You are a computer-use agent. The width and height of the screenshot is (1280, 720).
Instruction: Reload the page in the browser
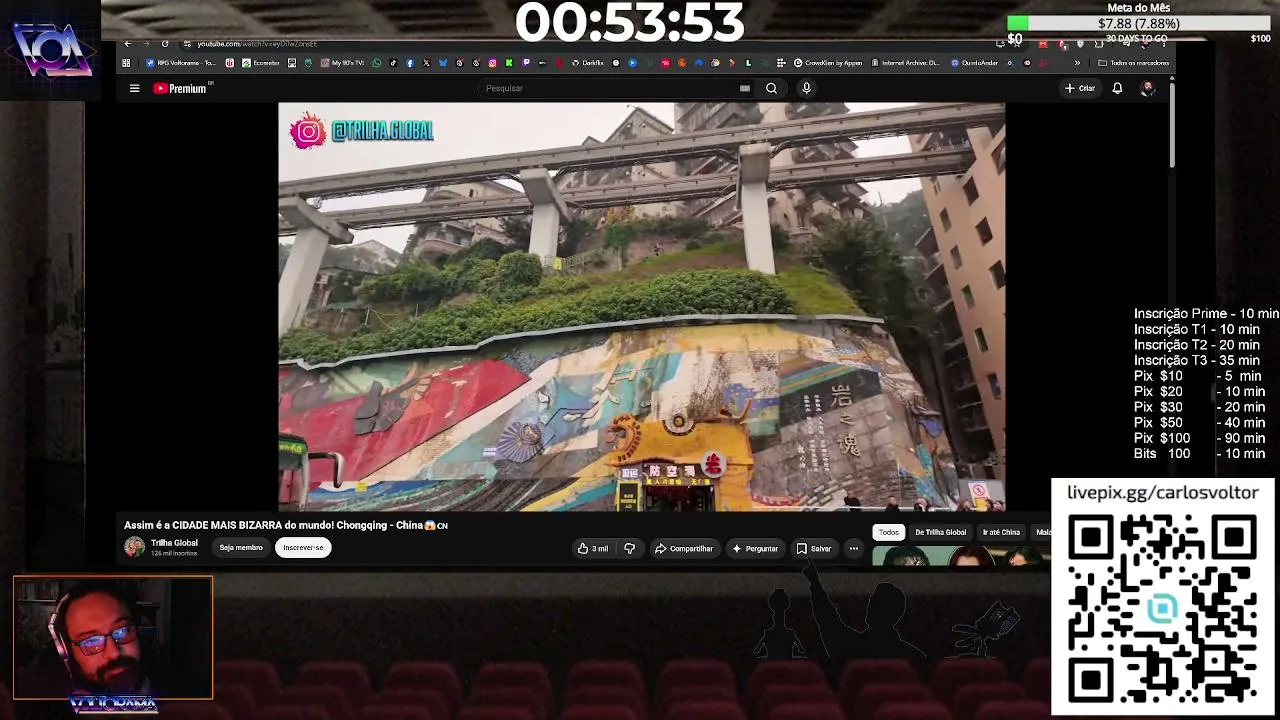tap(165, 44)
